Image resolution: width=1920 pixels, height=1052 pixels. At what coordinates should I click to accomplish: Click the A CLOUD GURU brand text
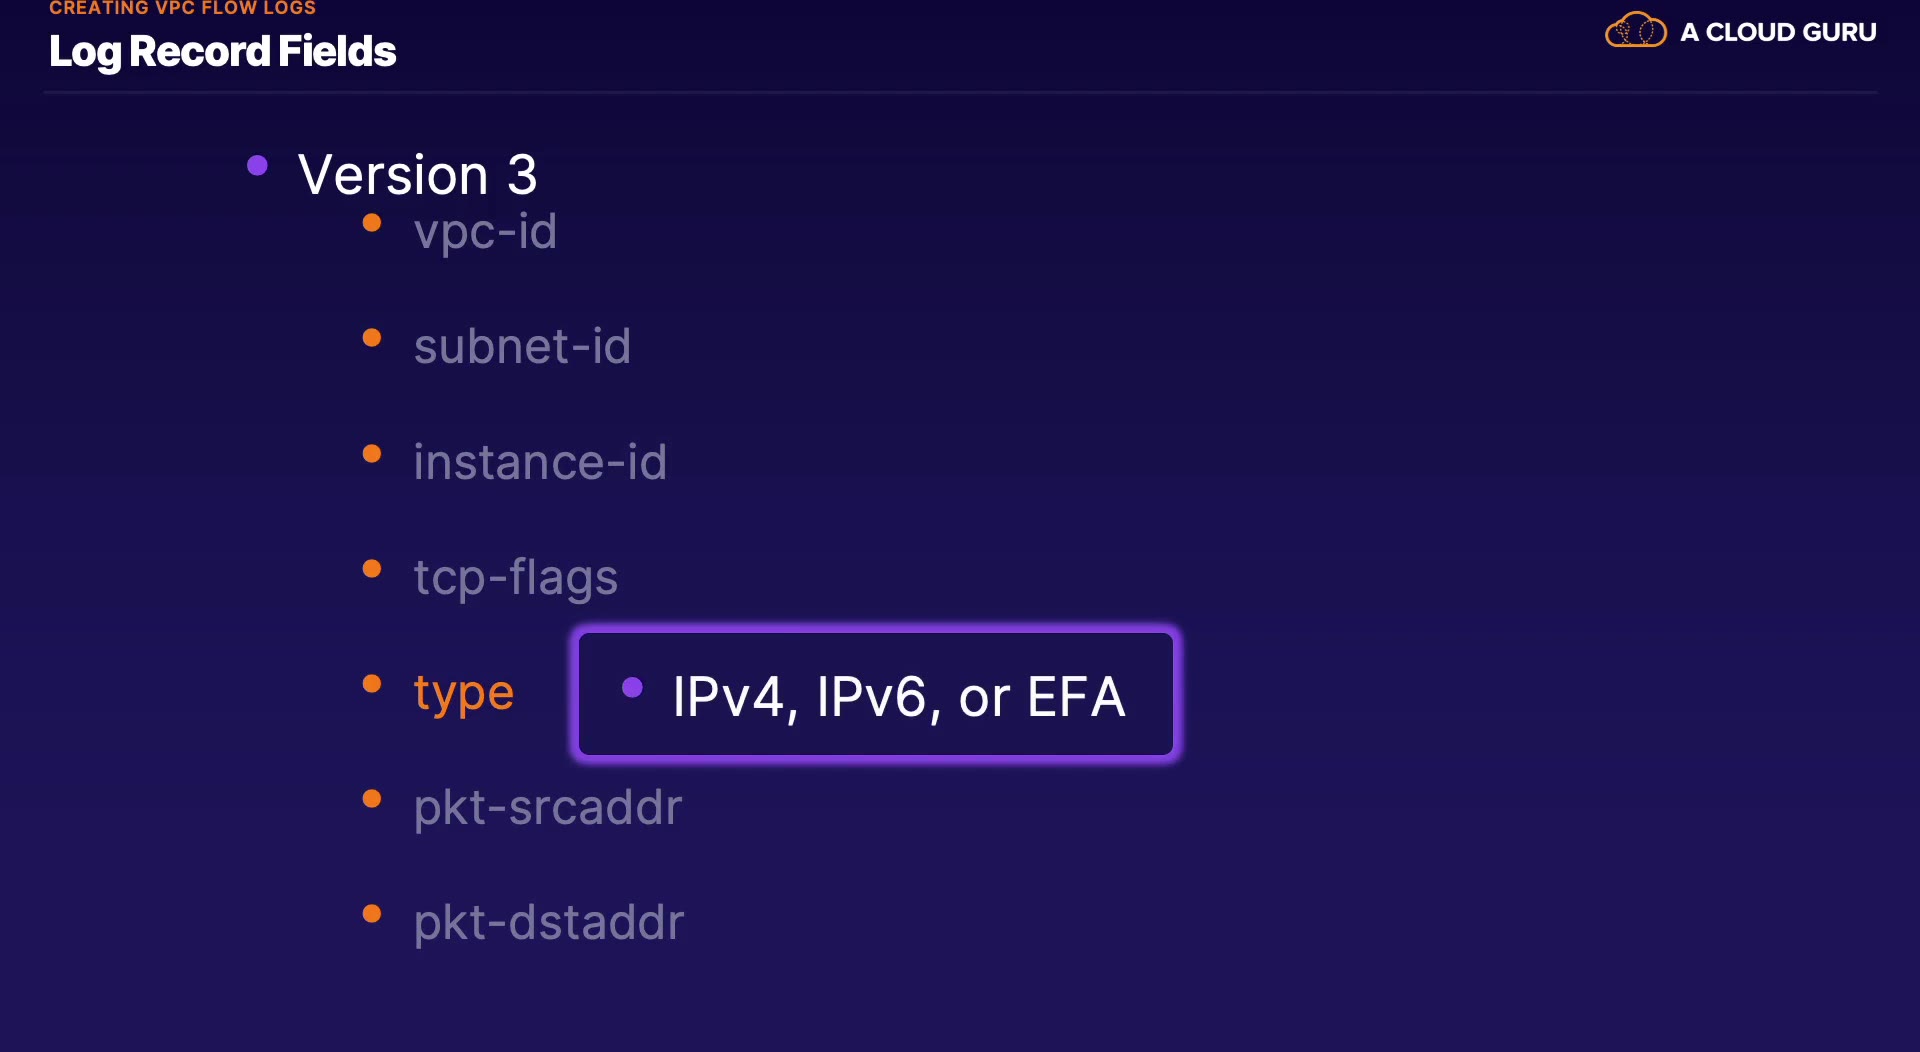coord(1777,32)
